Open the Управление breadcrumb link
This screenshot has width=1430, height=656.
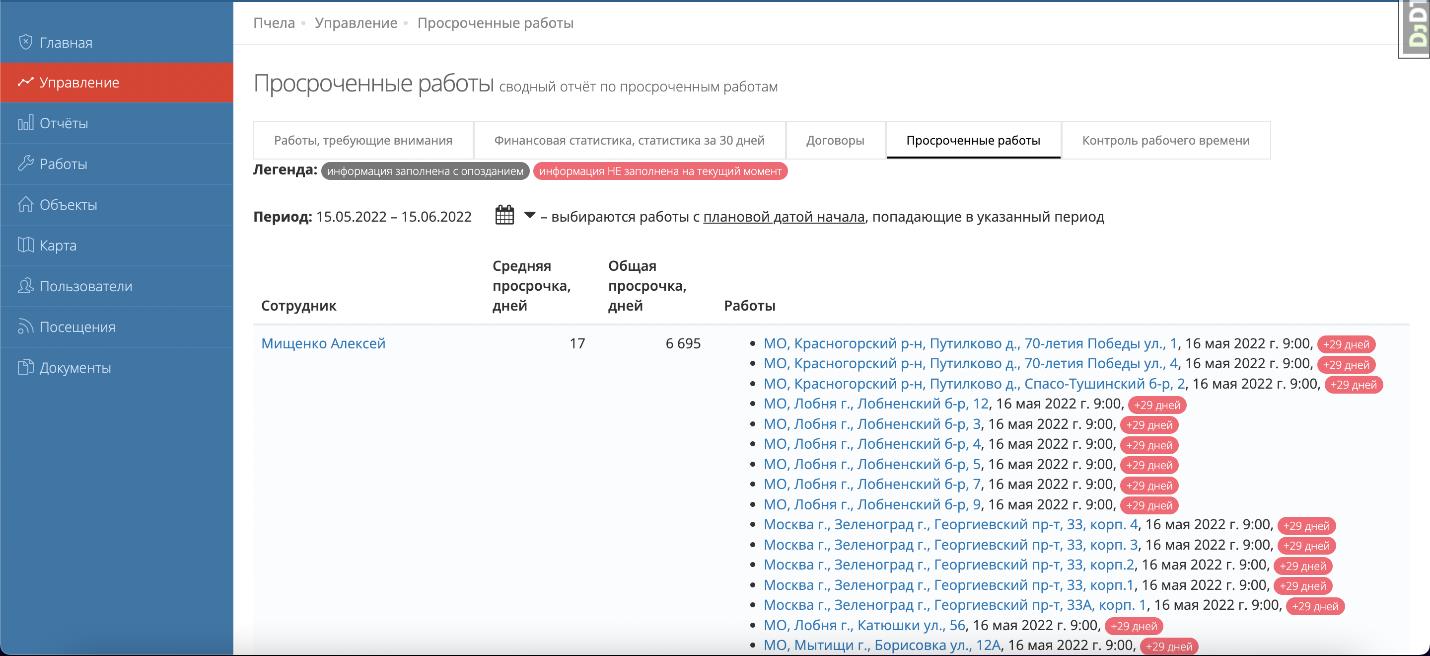[355, 22]
